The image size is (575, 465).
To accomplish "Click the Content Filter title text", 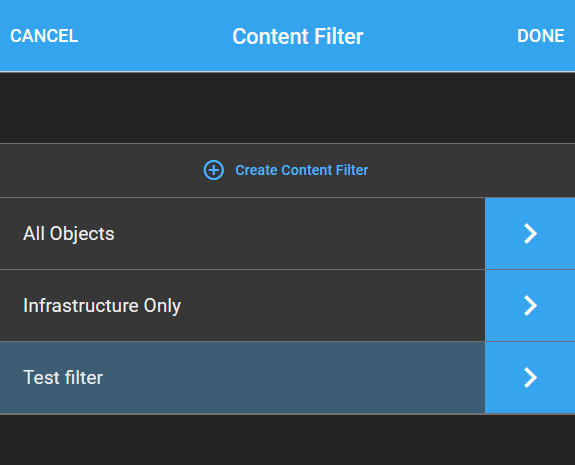I will (x=298, y=36).
